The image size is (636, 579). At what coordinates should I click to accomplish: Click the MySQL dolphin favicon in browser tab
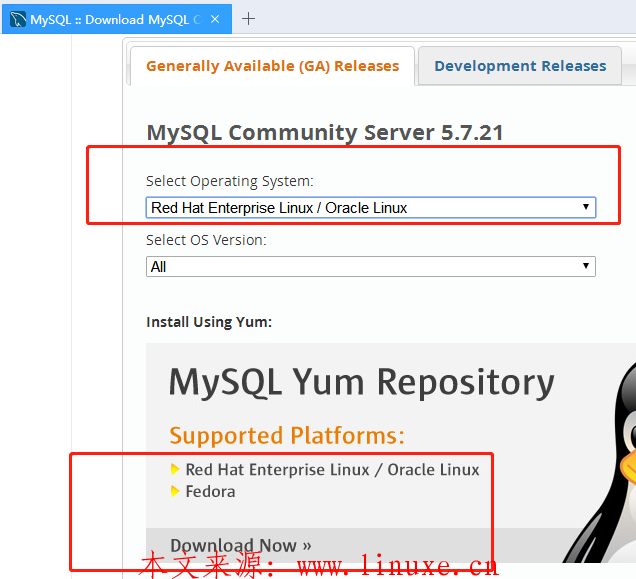(18, 19)
